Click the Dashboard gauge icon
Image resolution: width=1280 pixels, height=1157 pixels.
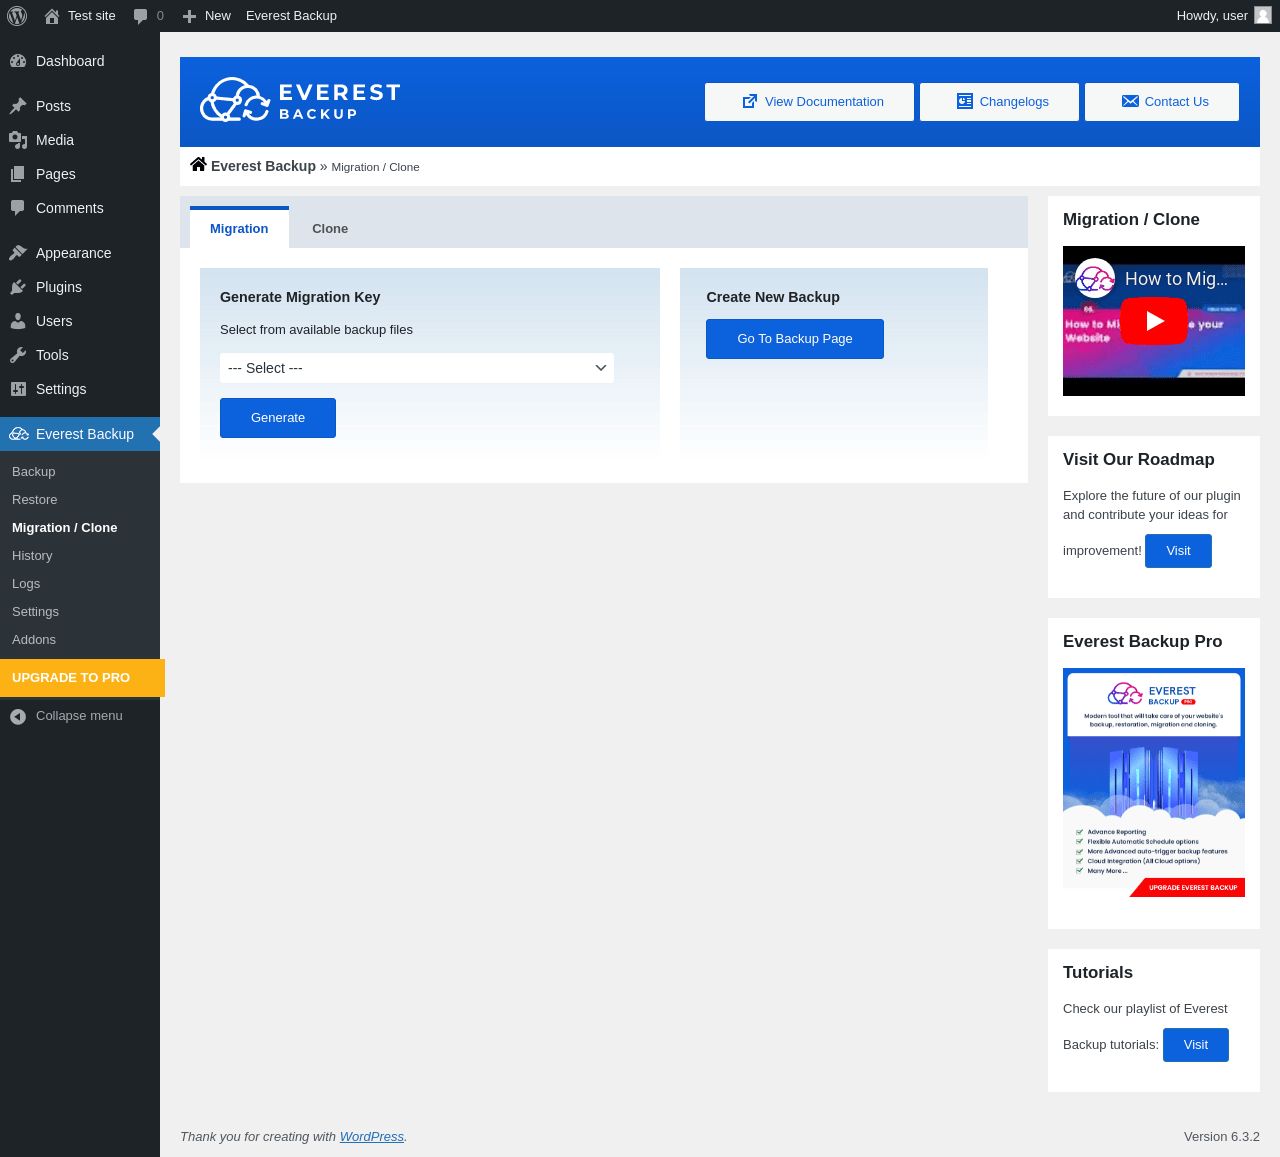pos(18,61)
